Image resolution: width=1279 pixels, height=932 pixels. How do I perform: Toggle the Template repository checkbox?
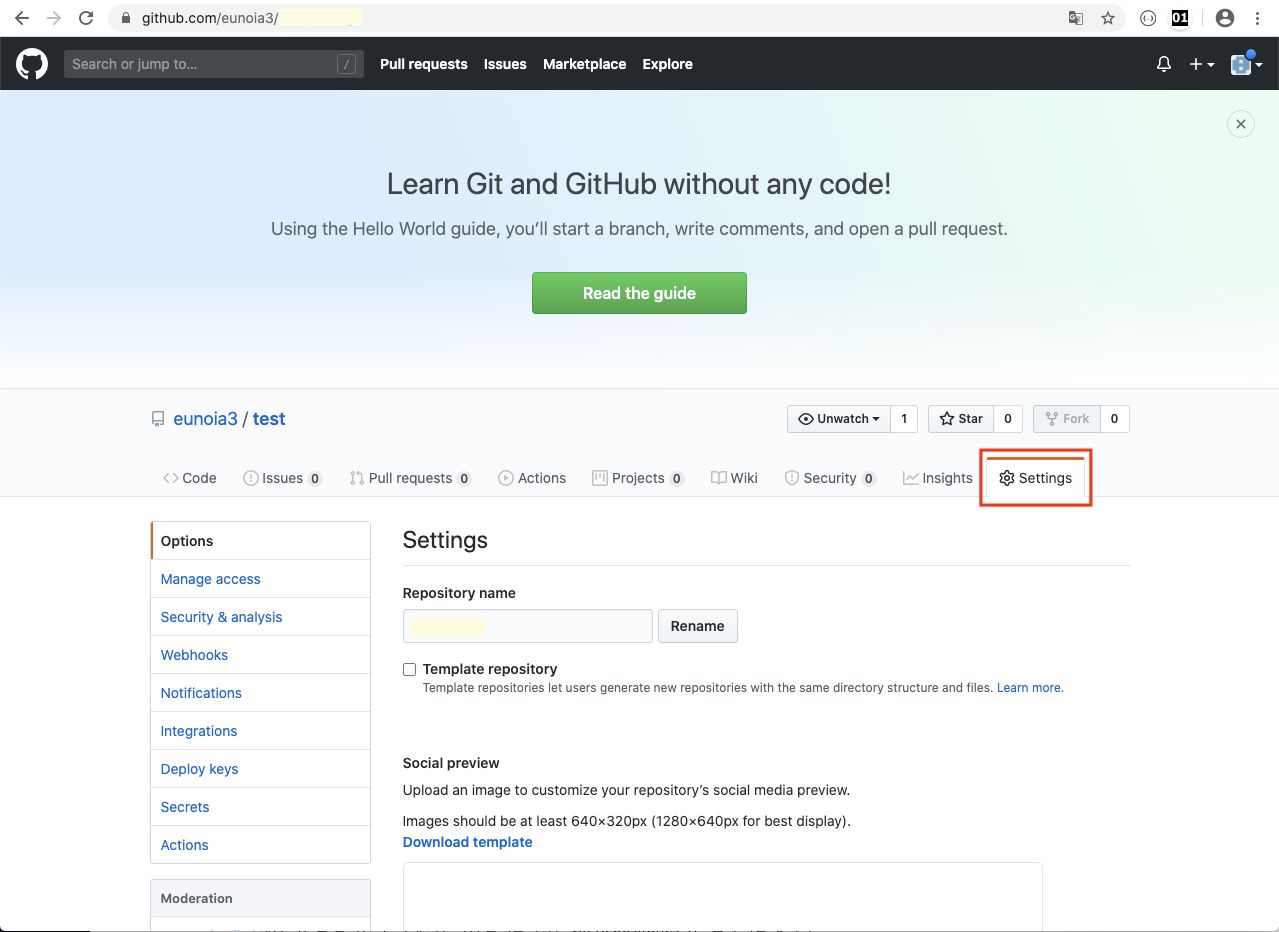(409, 669)
